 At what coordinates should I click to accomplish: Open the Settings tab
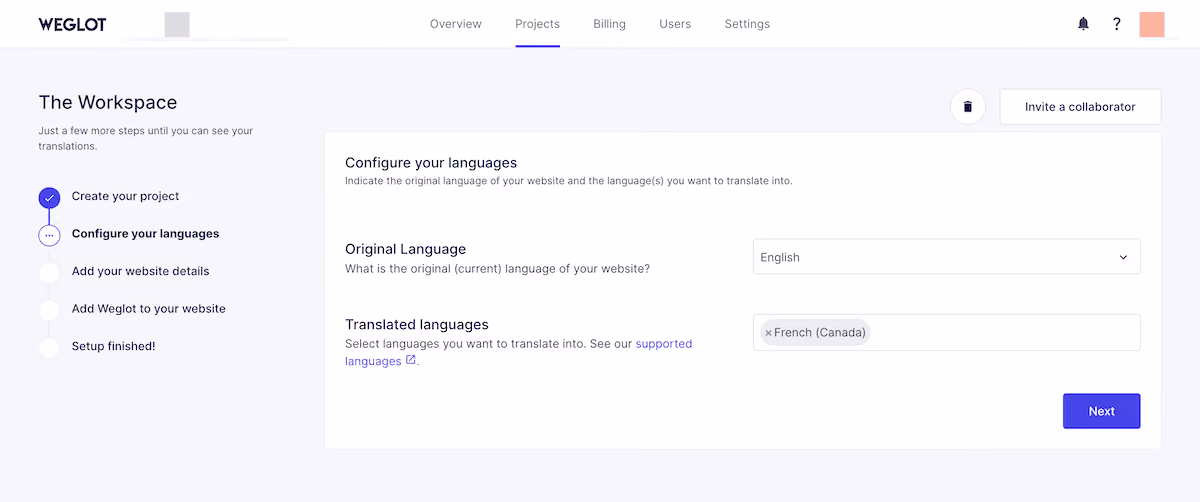coord(747,24)
